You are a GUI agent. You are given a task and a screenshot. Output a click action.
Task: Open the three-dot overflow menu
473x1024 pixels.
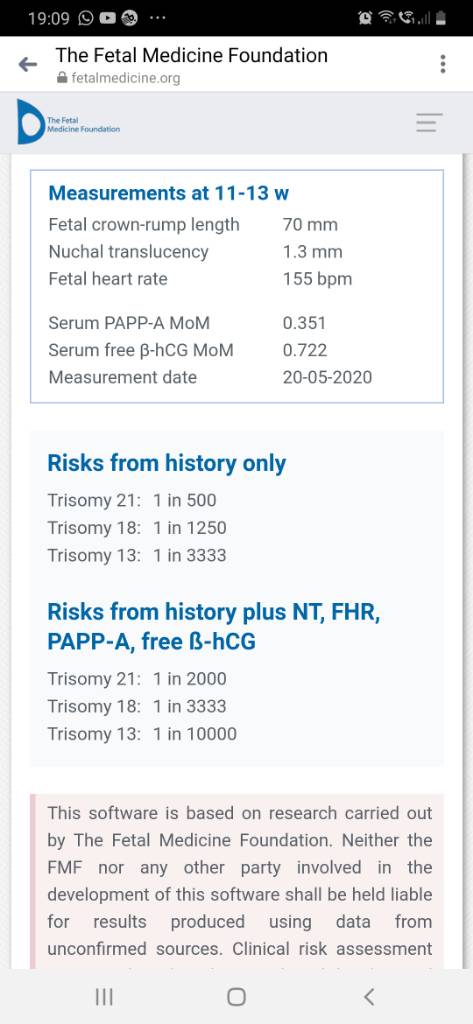[x=443, y=64]
